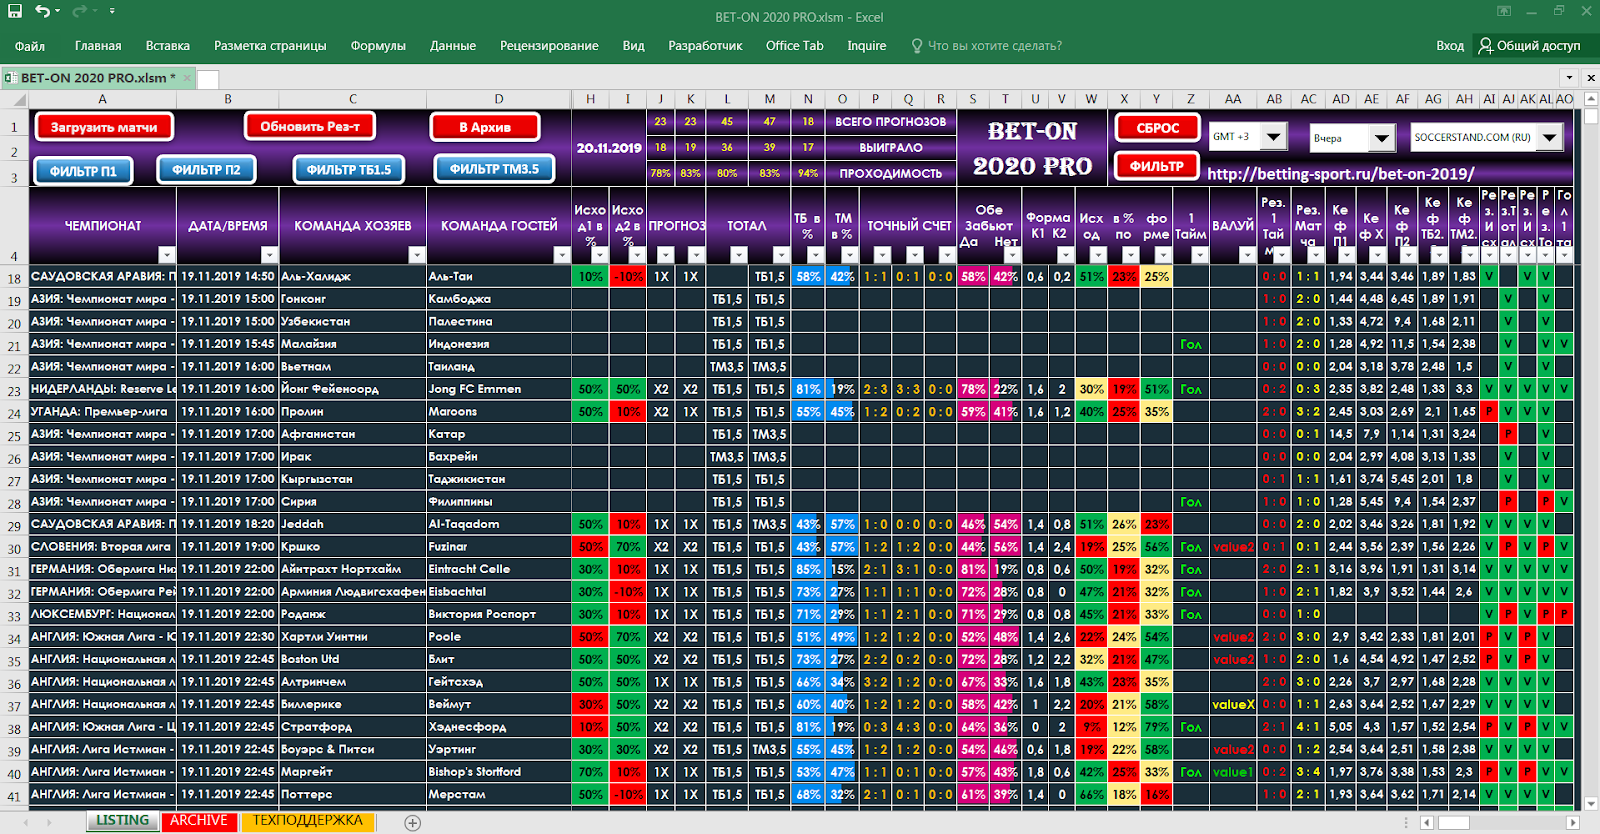Viewport: 1600px width, 834px height.
Task: Click the lightbulb Tell Me icon
Action: coord(917,46)
